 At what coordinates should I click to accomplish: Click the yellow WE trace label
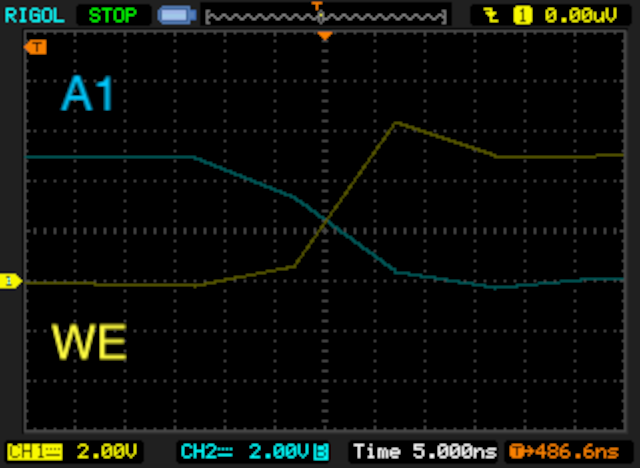[x=89, y=342]
